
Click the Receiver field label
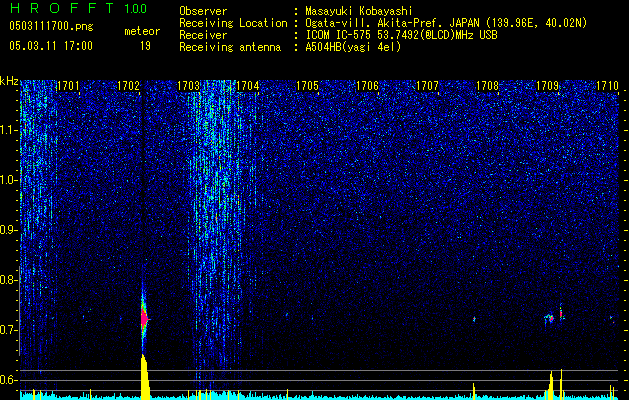point(203,35)
